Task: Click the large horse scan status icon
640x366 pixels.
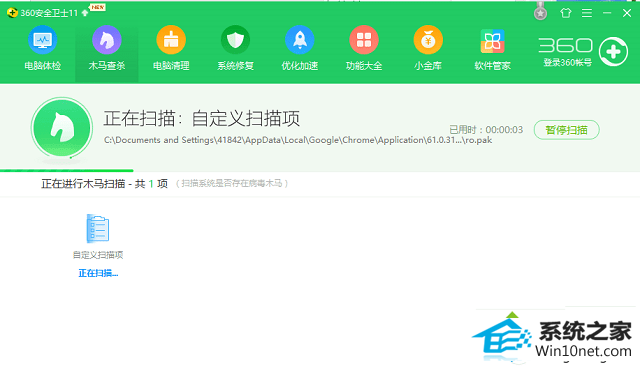Action: [62, 128]
